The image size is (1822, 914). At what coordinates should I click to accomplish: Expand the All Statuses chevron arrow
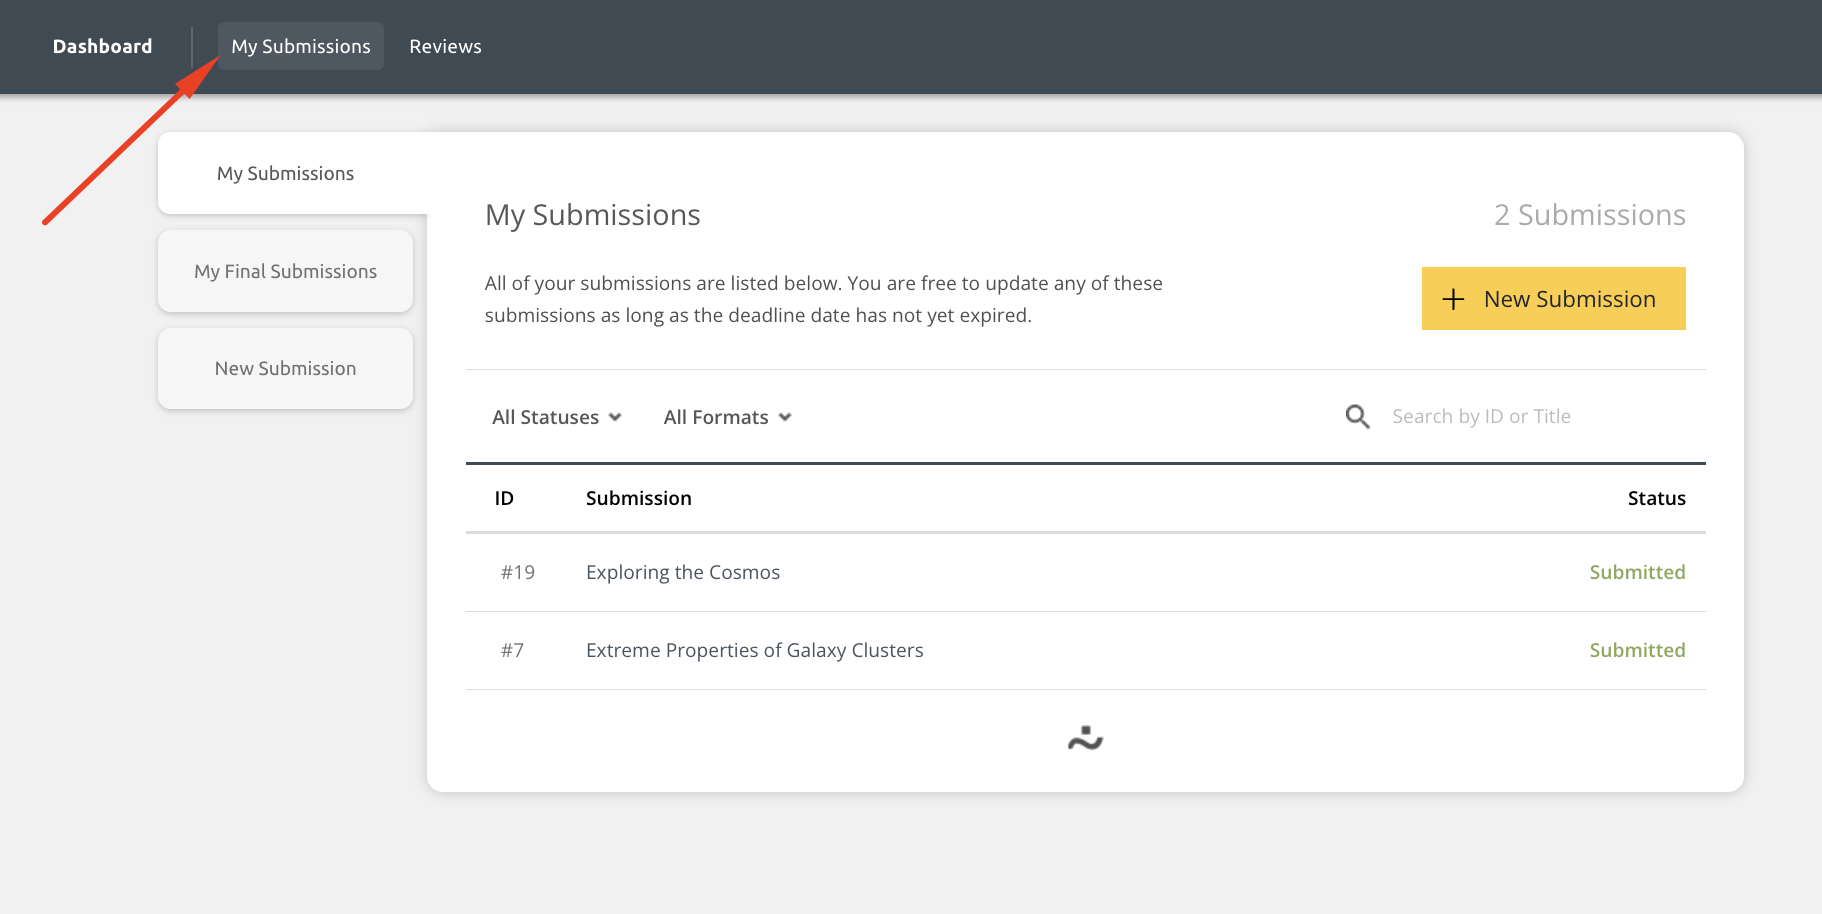click(x=616, y=418)
